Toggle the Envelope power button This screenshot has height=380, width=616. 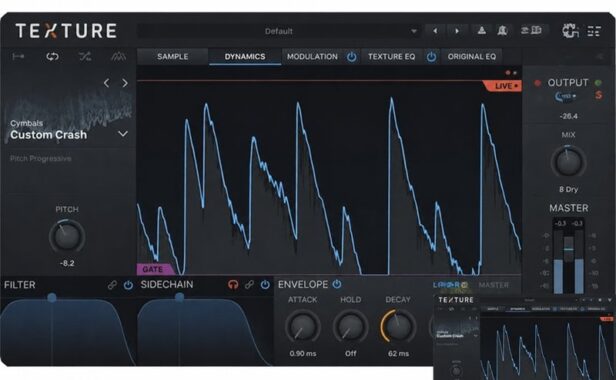[x=337, y=284]
